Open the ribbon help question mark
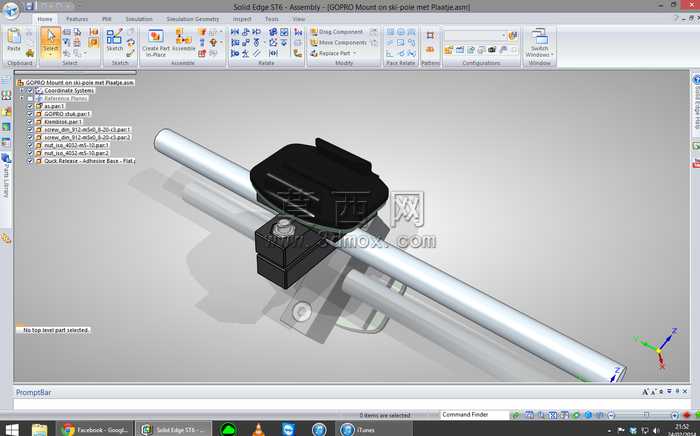Screen dimensions: 700x436 pos(676,19)
